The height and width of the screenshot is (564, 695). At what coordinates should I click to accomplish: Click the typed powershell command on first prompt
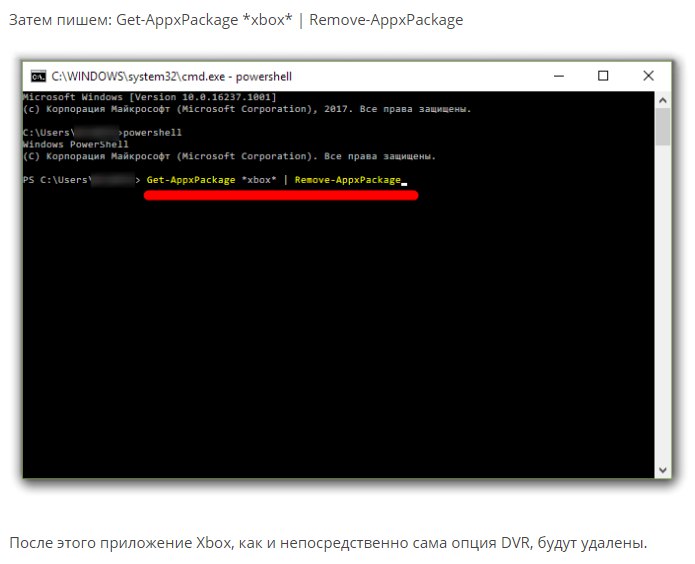click(x=153, y=132)
